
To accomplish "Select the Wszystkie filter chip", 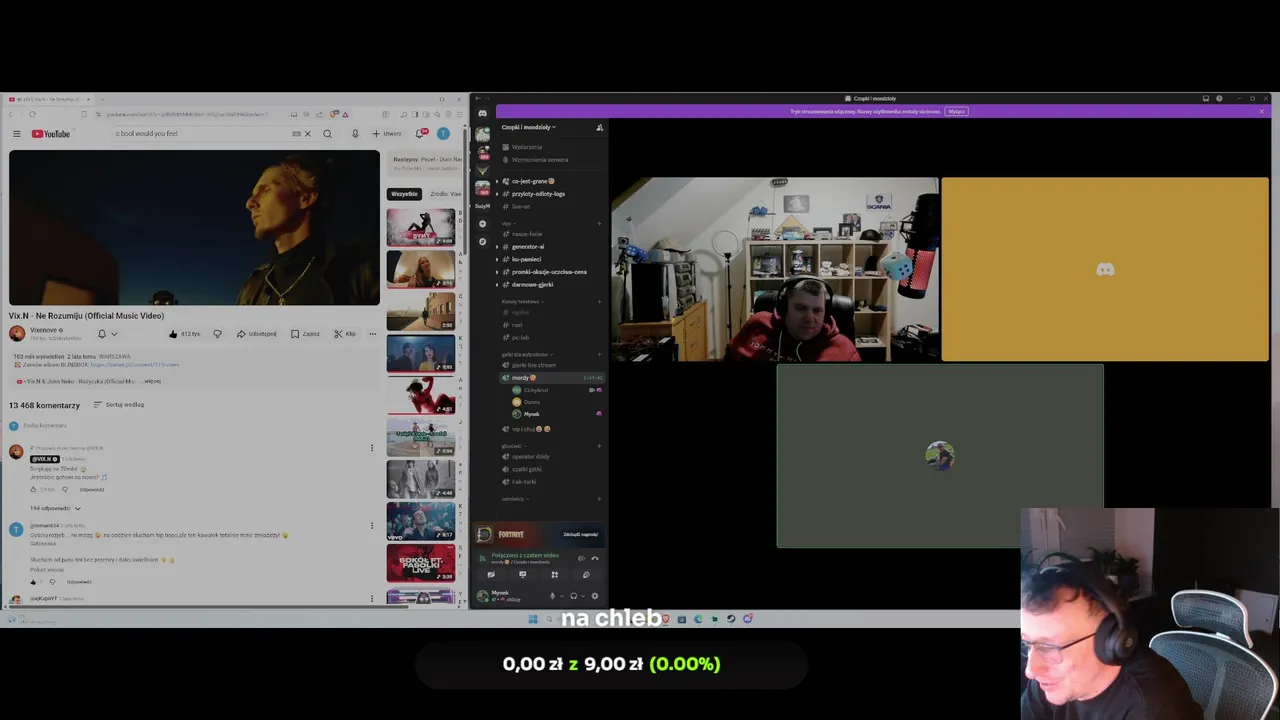I will (404, 194).
